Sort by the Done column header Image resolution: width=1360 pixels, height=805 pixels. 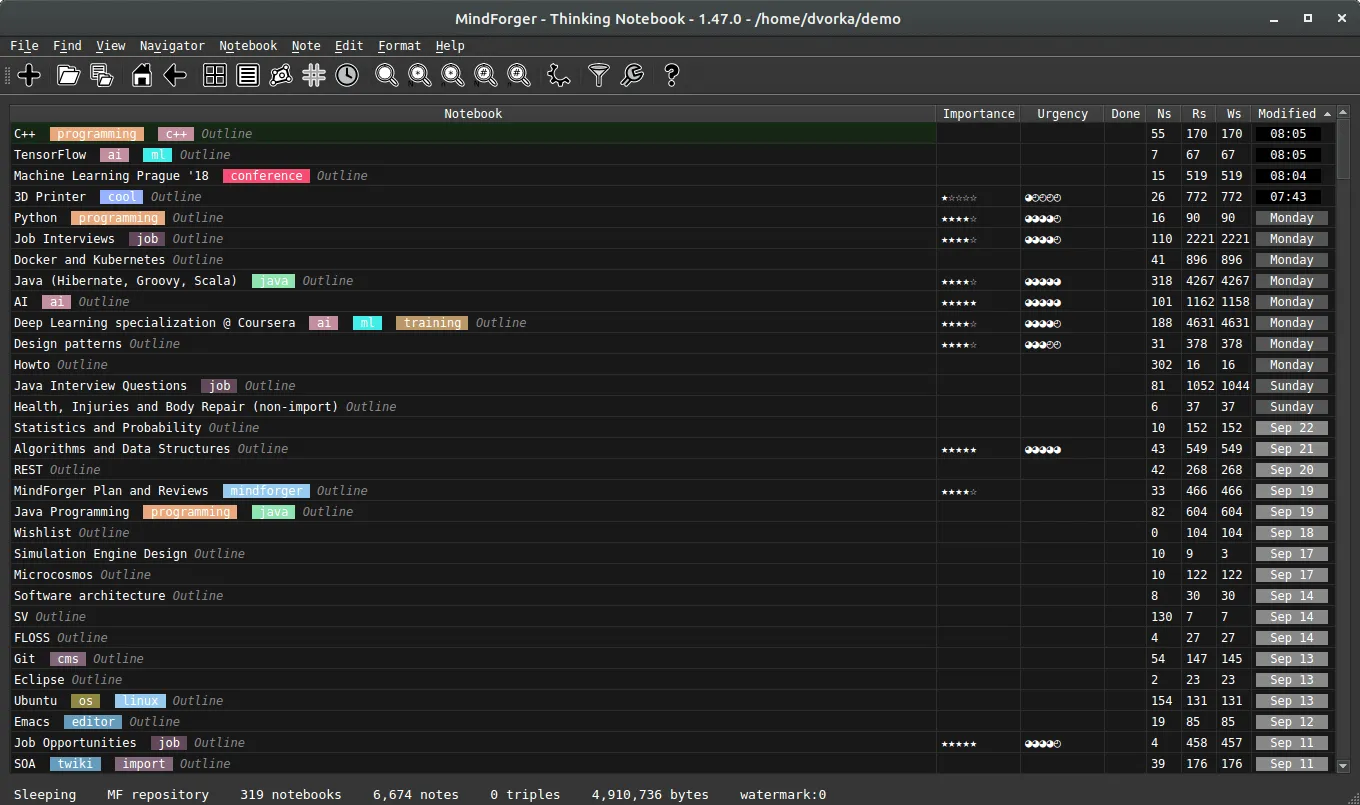(x=1125, y=113)
